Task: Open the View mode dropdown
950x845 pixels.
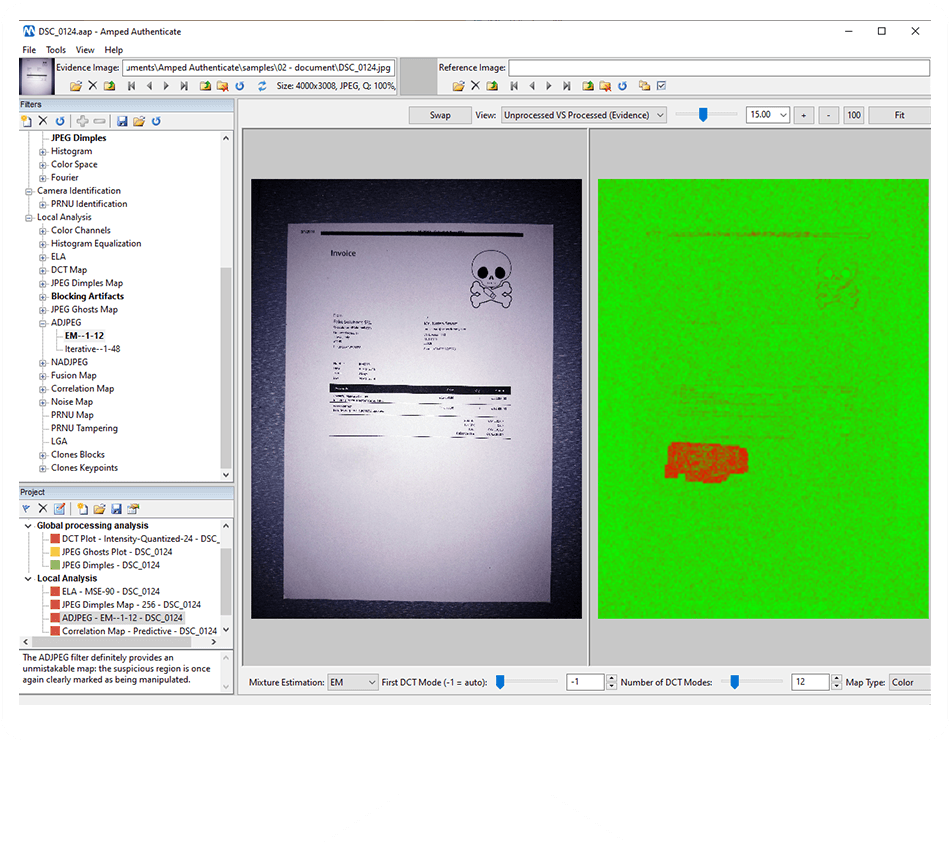Action: pyautogui.click(x=584, y=115)
